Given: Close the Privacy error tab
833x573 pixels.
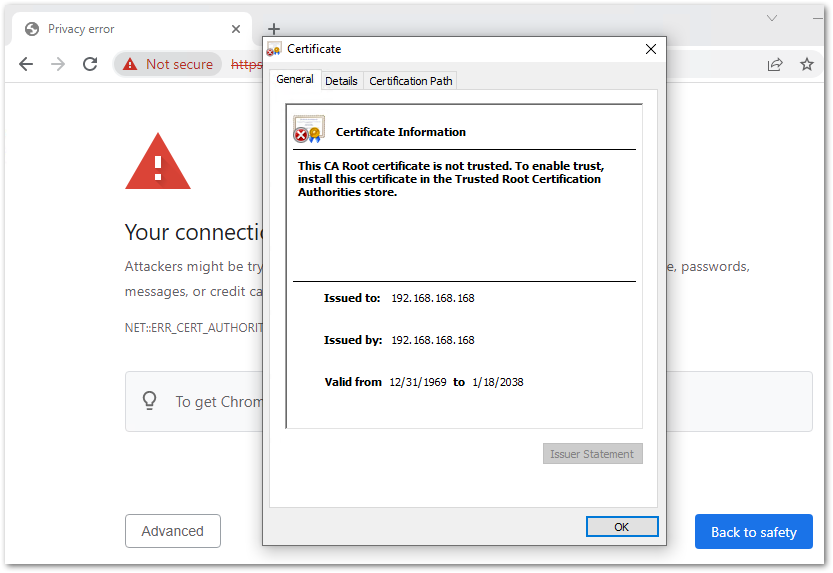Looking at the screenshot, I should click(236, 29).
